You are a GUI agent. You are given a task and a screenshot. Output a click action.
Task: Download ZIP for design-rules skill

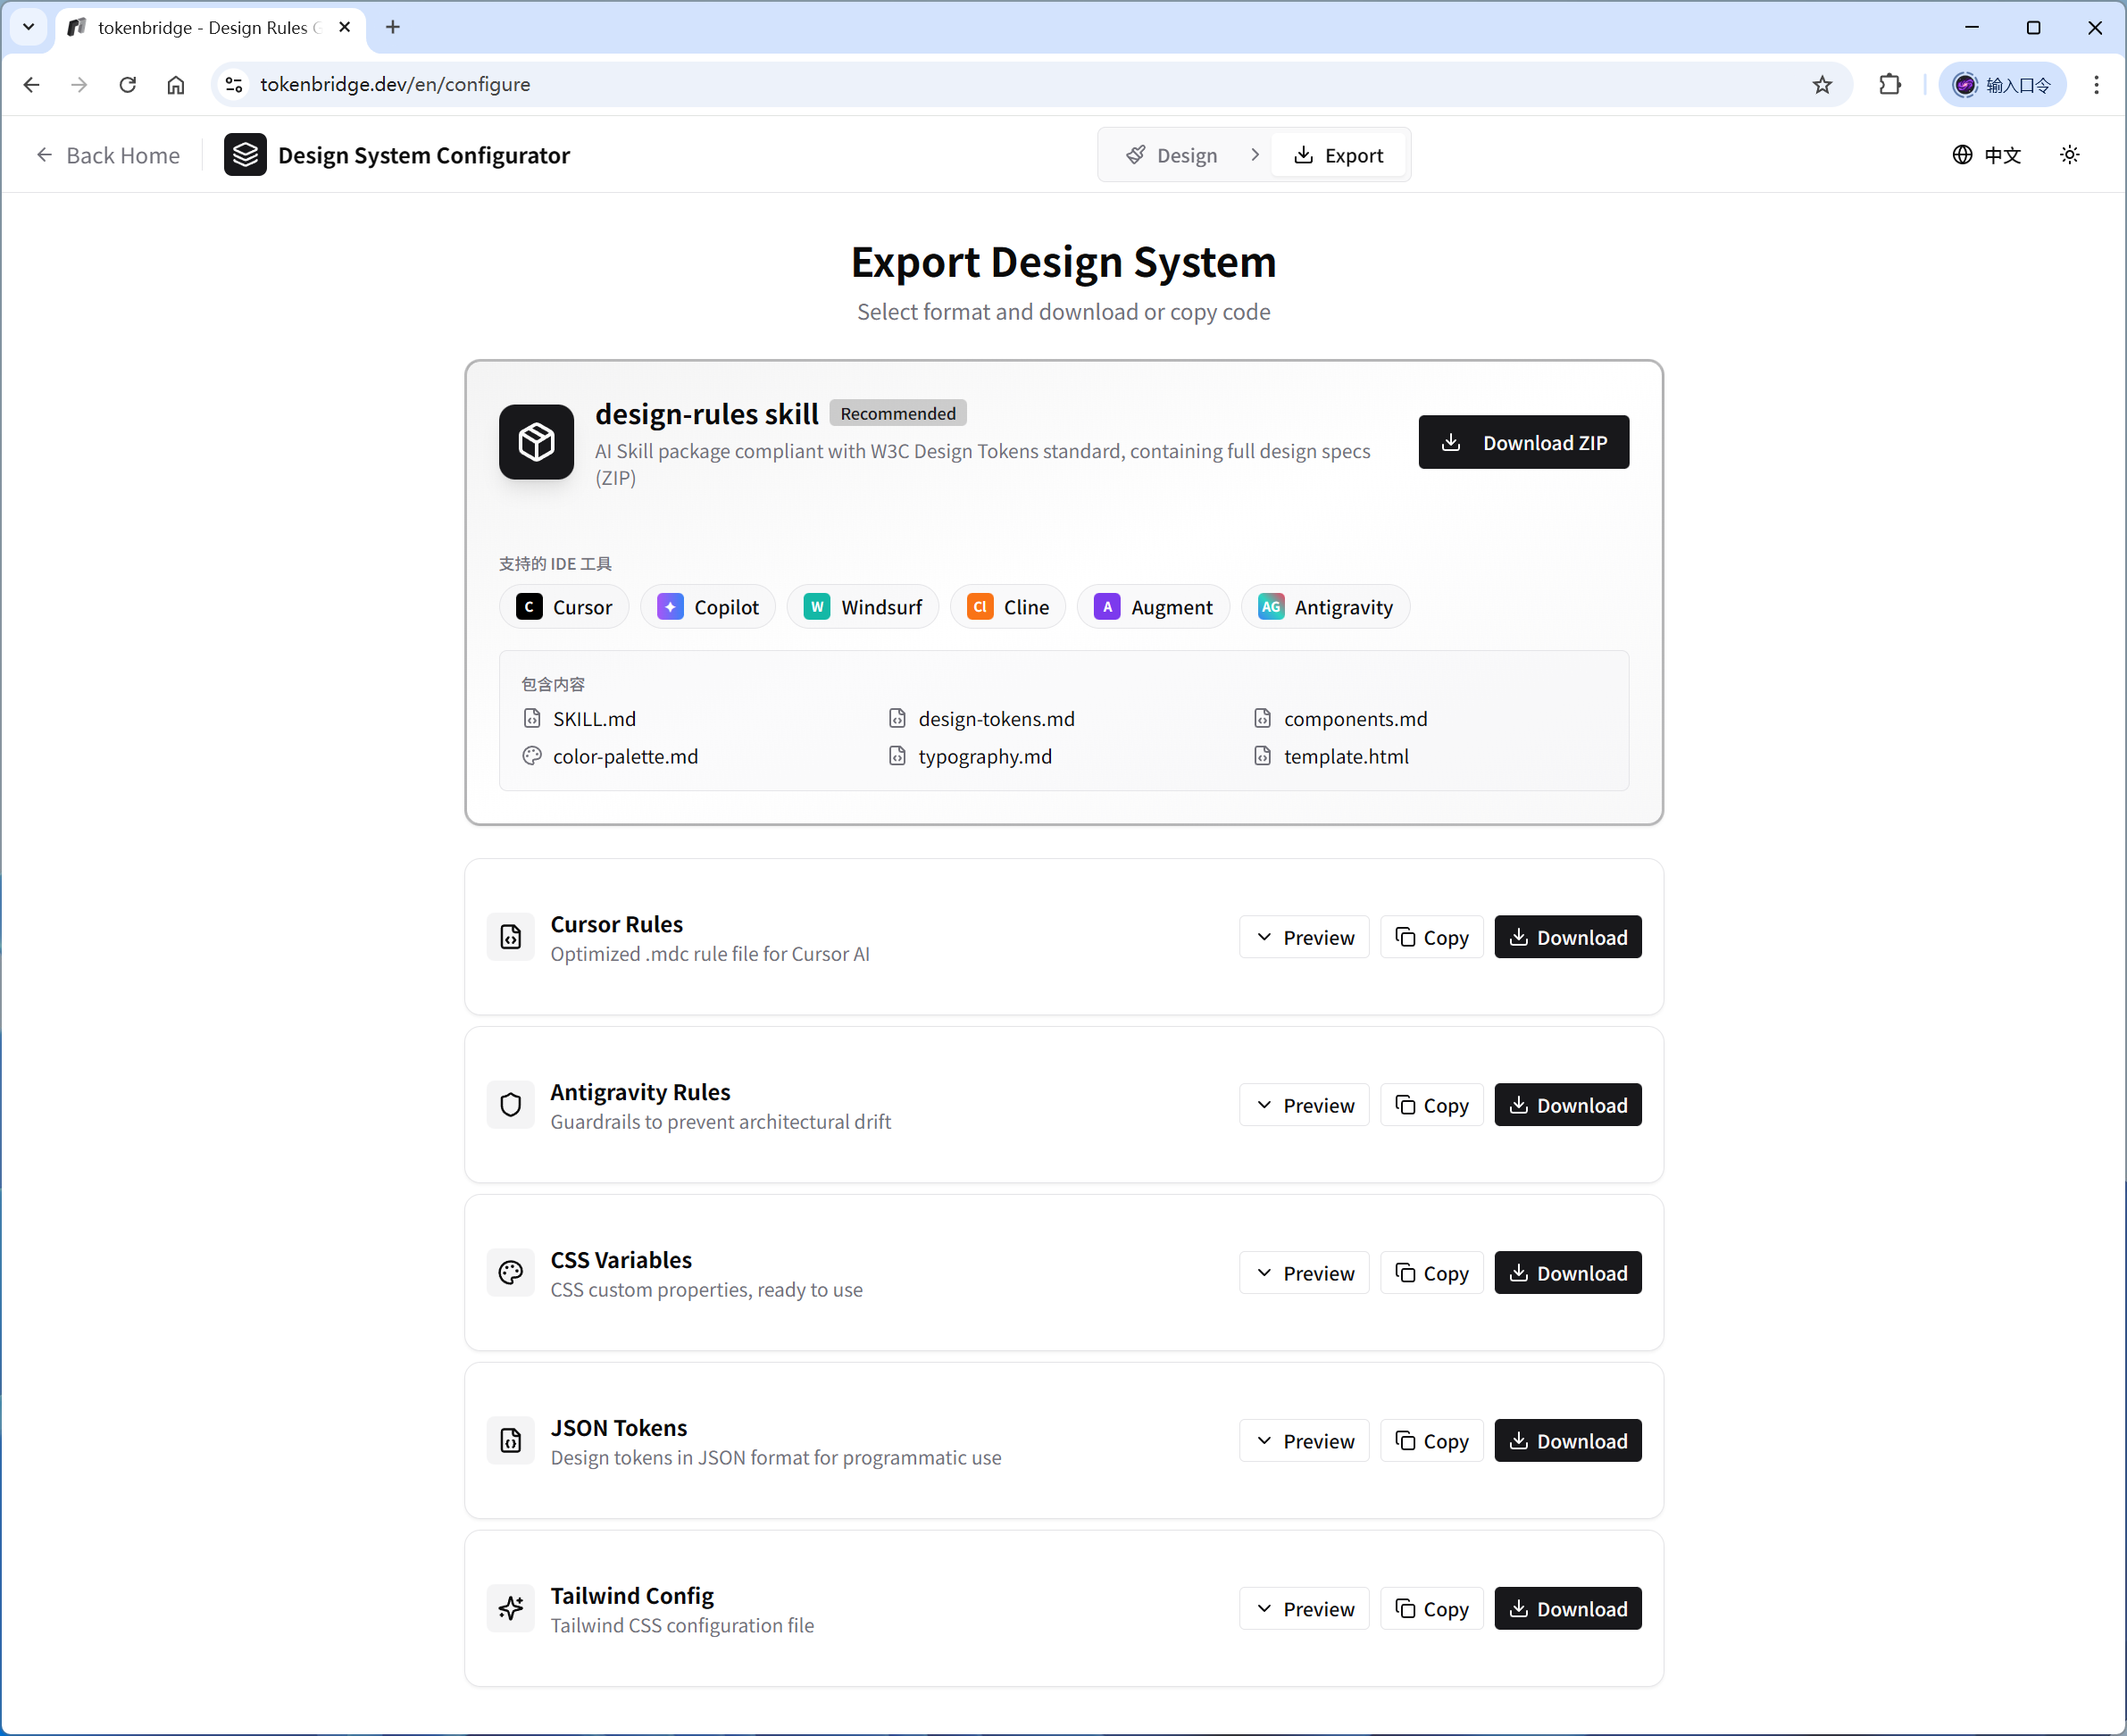click(x=1523, y=442)
